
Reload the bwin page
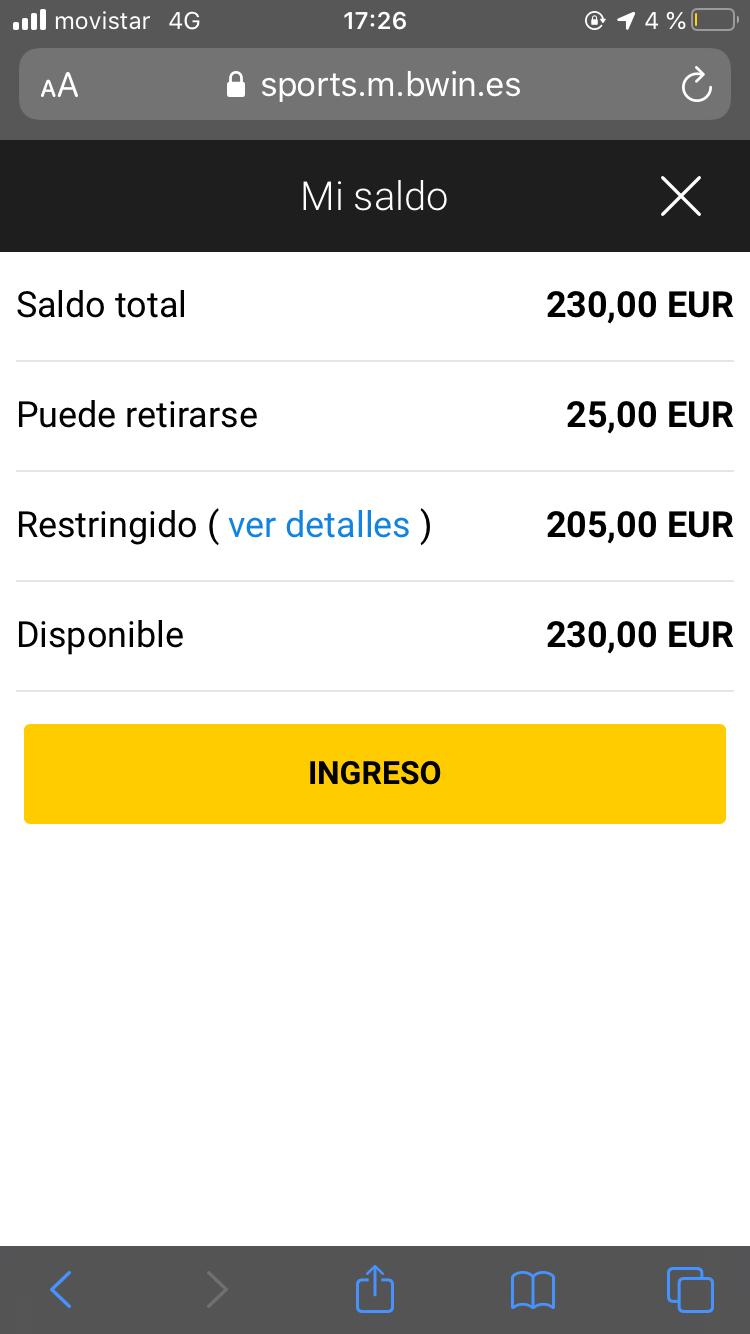[696, 86]
